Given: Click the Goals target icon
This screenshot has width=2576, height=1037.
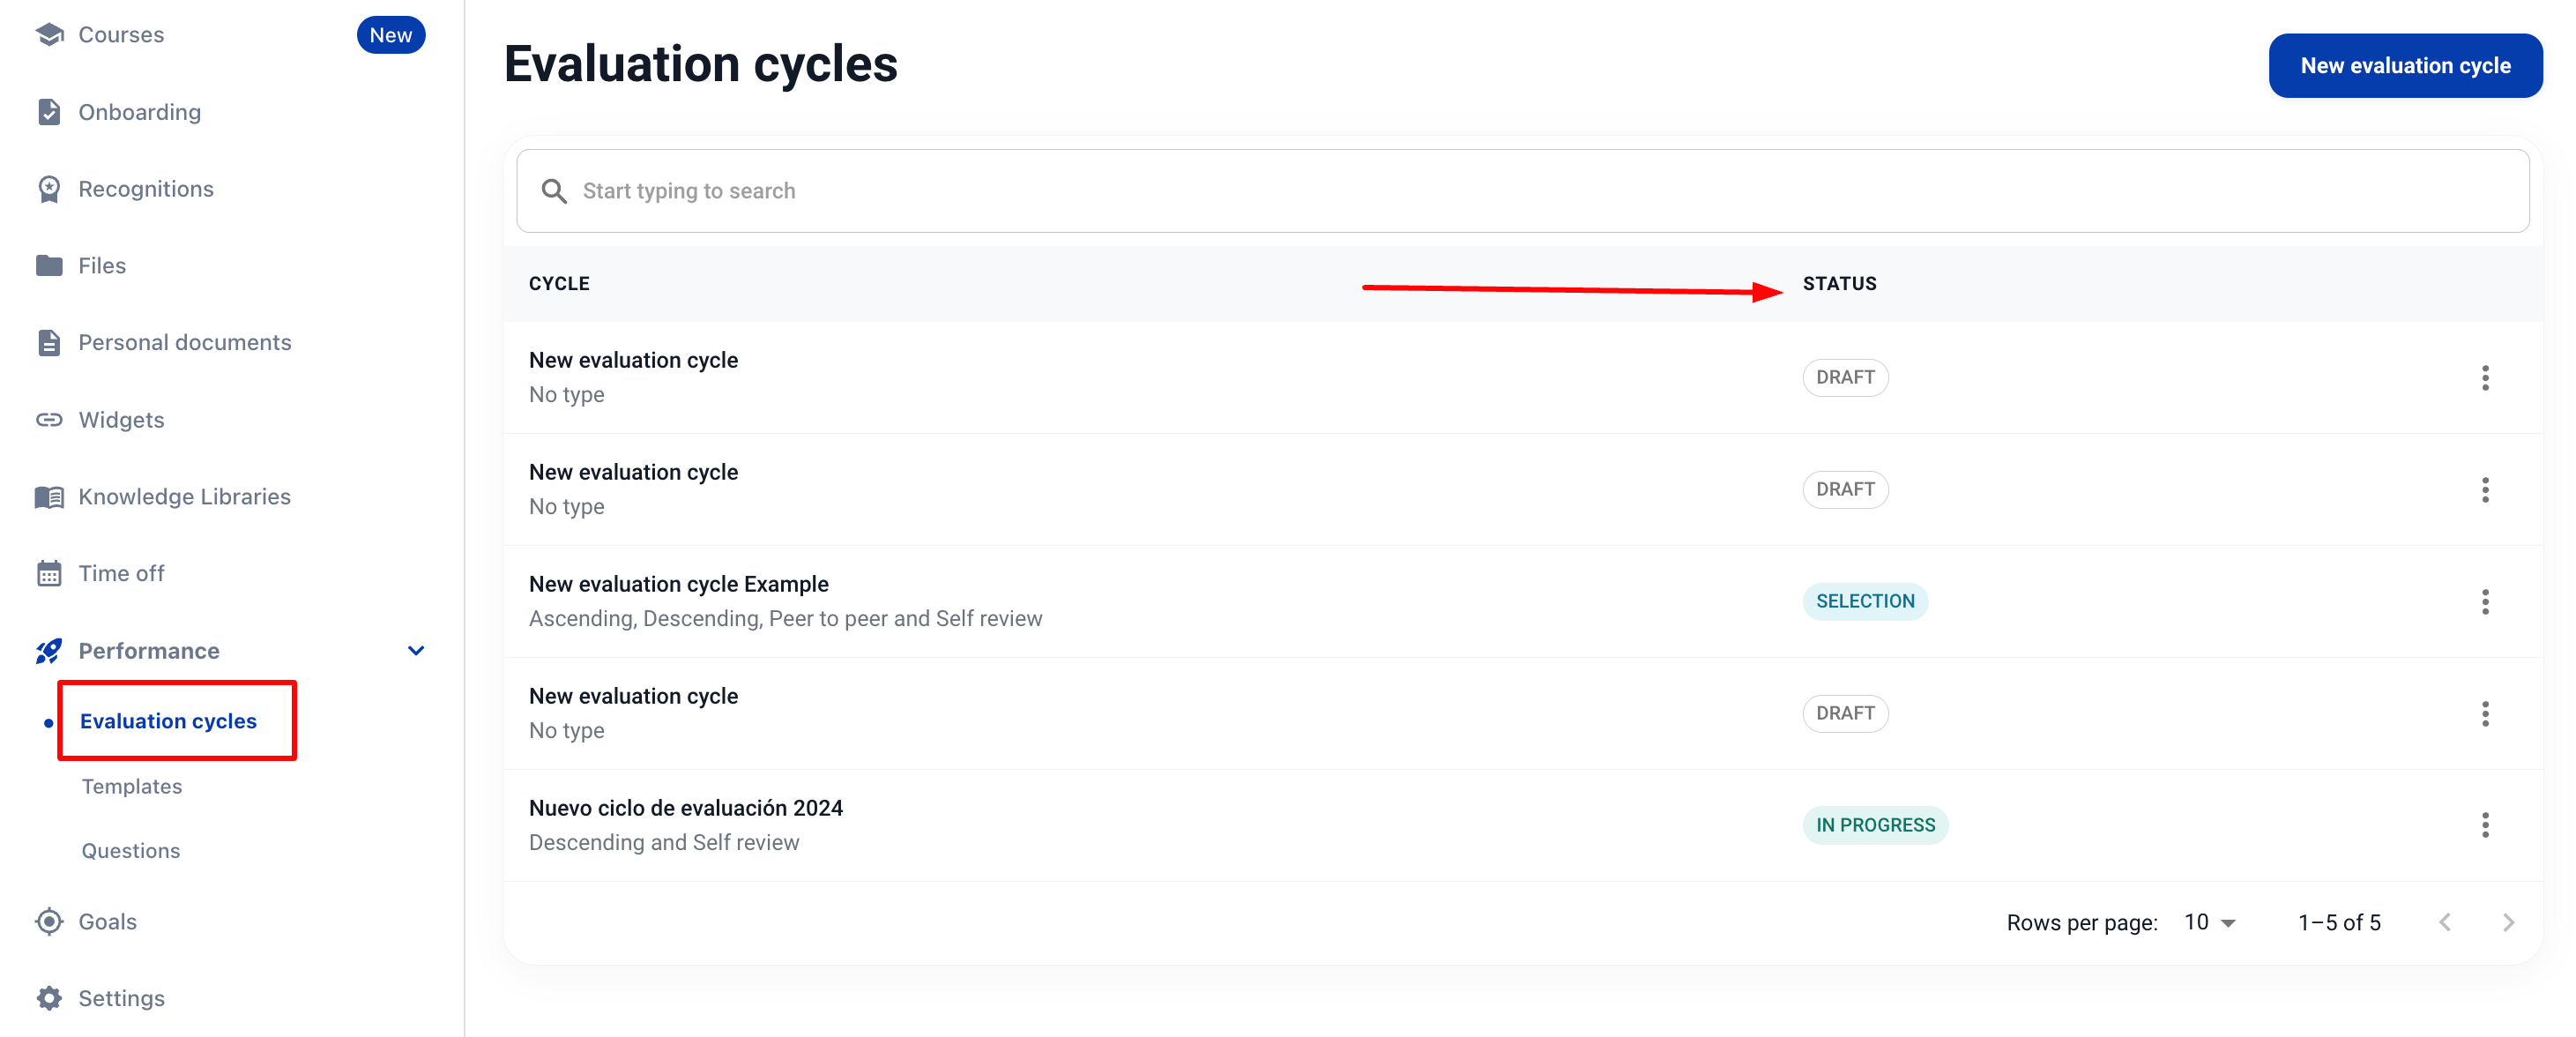Looking at the screenshot, I should pos(49,921).
